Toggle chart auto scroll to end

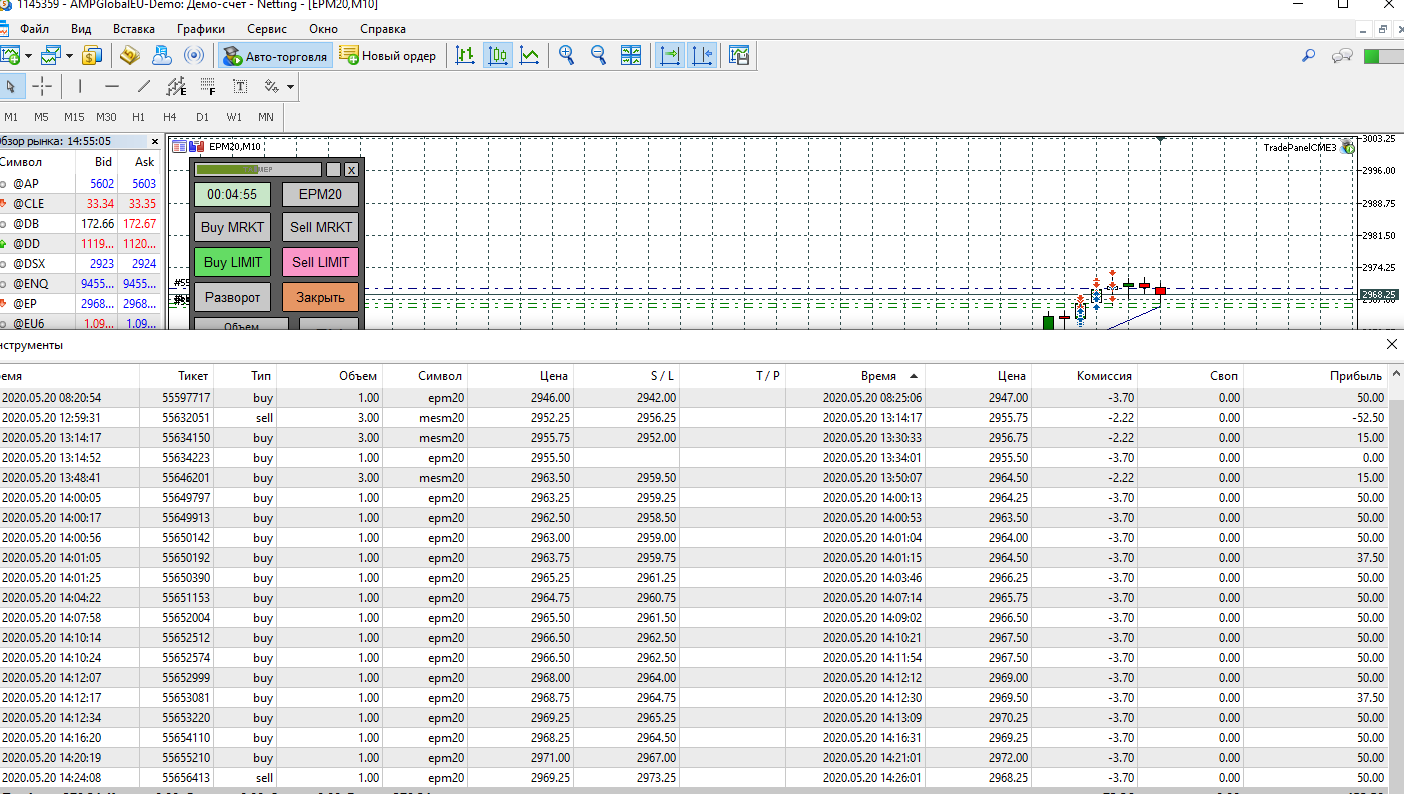click(669, 56)
